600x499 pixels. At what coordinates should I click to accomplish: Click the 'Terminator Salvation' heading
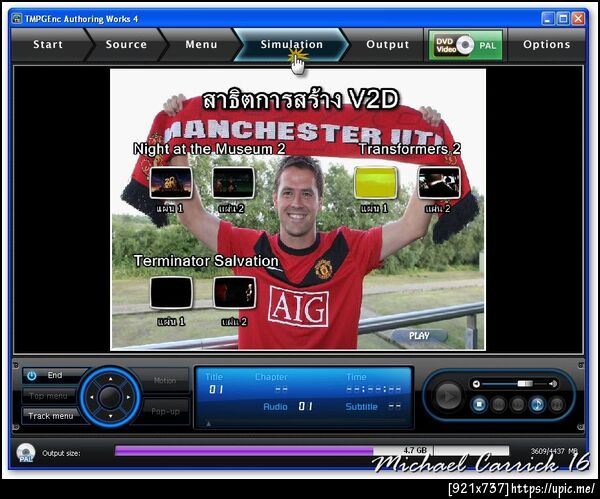pos(206,261)
